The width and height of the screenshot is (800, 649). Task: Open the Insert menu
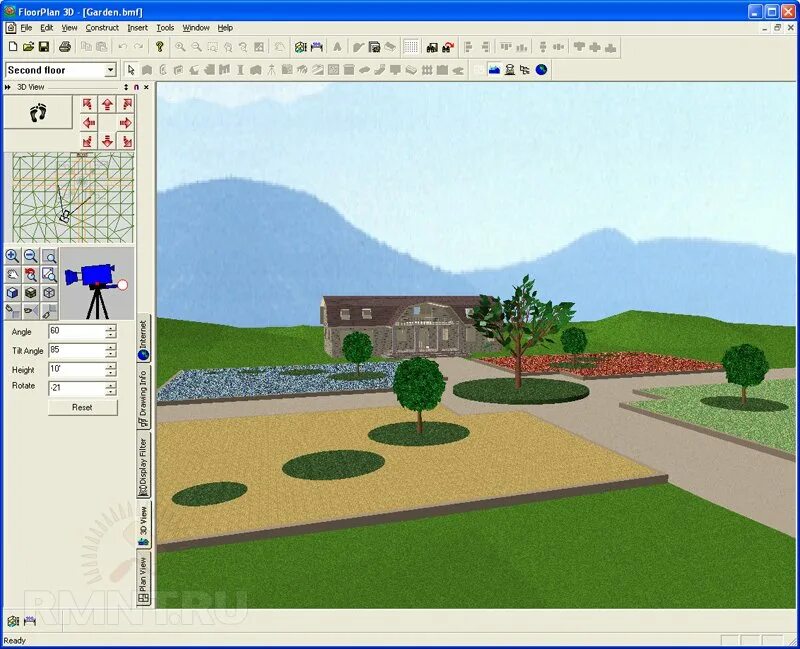137,28
